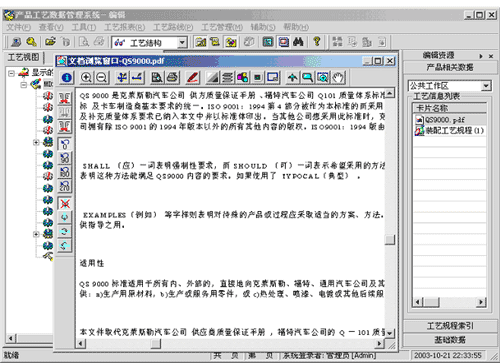Image resolution: width=500 pixels, height=363 pixels.
Task: Expand the upper plus node in tree
Action: point(36,142)
